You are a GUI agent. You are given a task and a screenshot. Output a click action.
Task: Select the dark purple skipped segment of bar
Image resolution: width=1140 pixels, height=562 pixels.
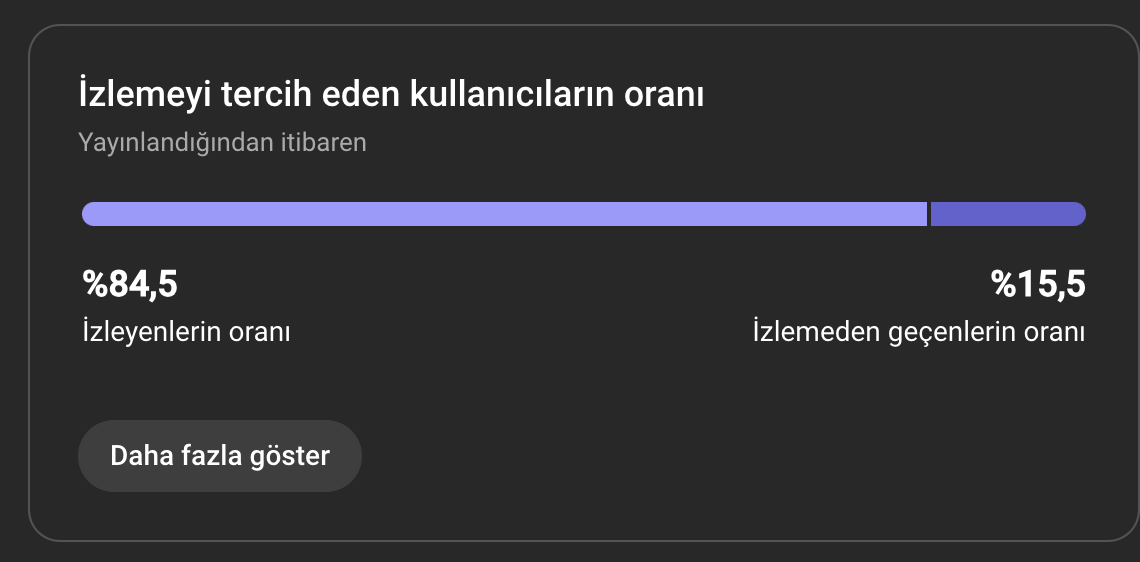click(x=1008, y=214)
